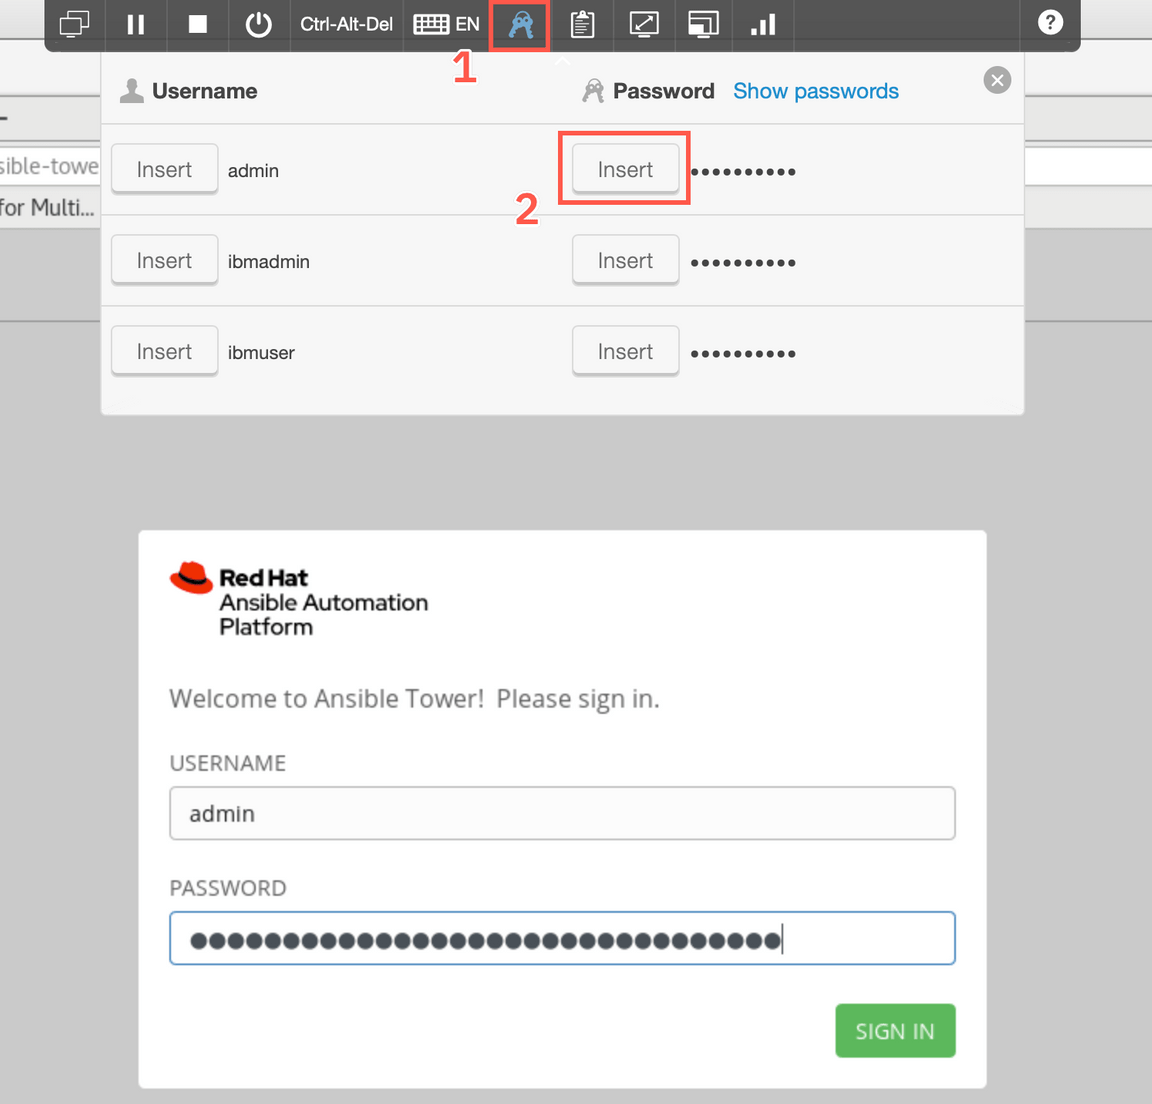Viewport: 1152px width, 1104px height.
Task: Click the 'ibmuser' username text
Action: point(261,353)
